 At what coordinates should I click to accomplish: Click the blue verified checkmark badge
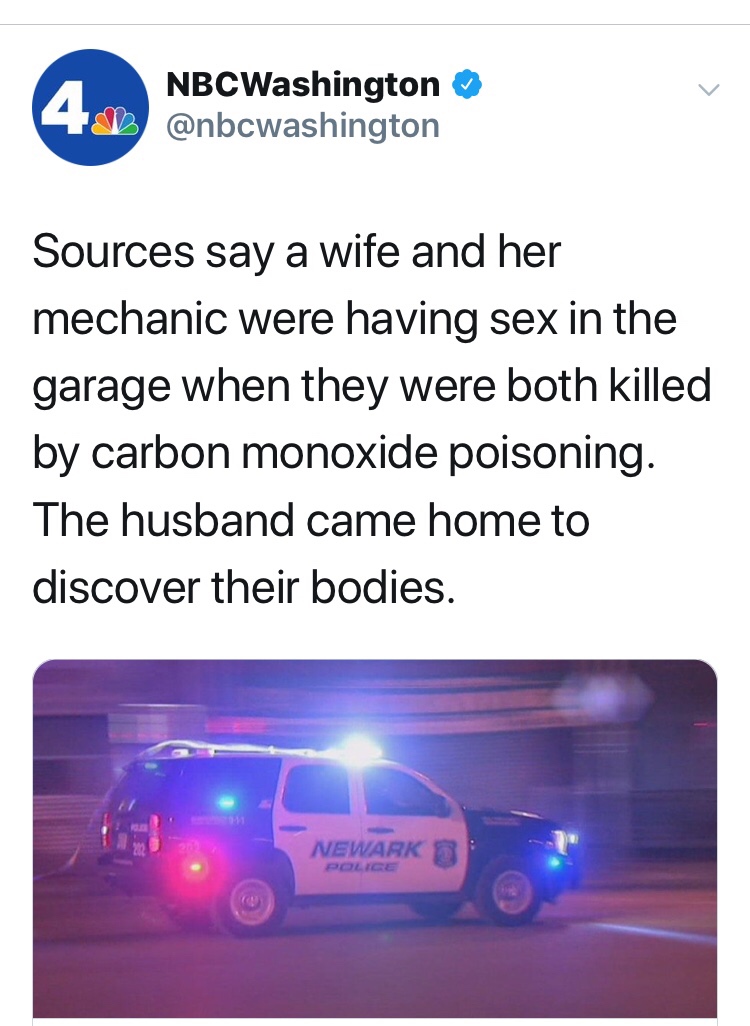pyautogui.click(x=467, y=84)
